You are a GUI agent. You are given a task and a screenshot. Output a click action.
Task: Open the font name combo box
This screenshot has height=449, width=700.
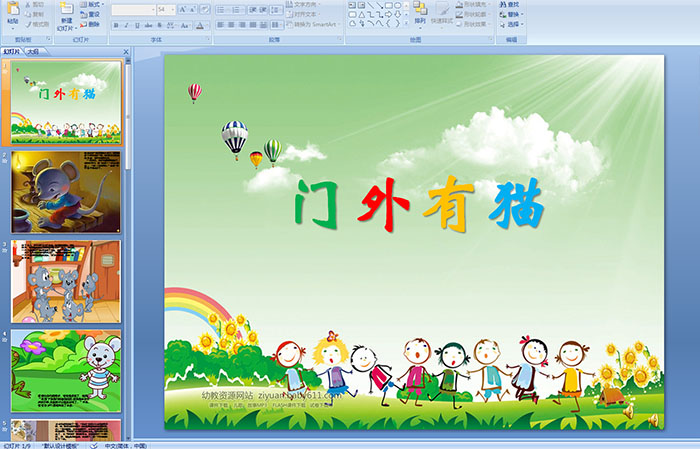(133, 9)
